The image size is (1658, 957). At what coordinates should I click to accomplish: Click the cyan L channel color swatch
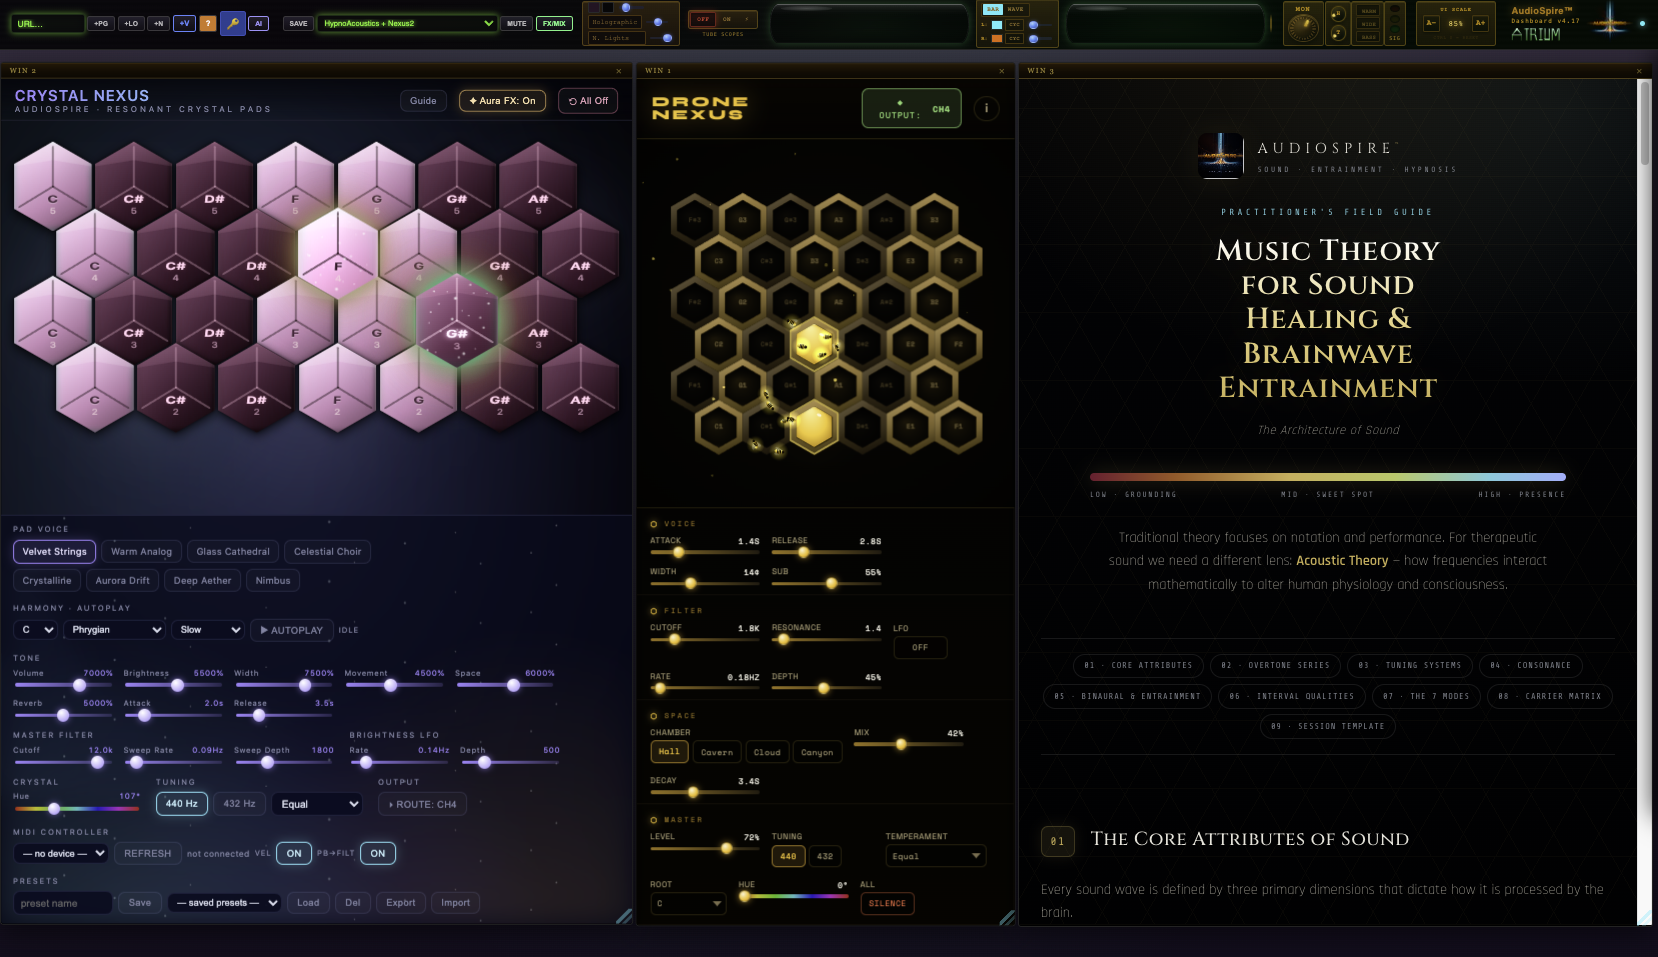[x=996, y=24]
